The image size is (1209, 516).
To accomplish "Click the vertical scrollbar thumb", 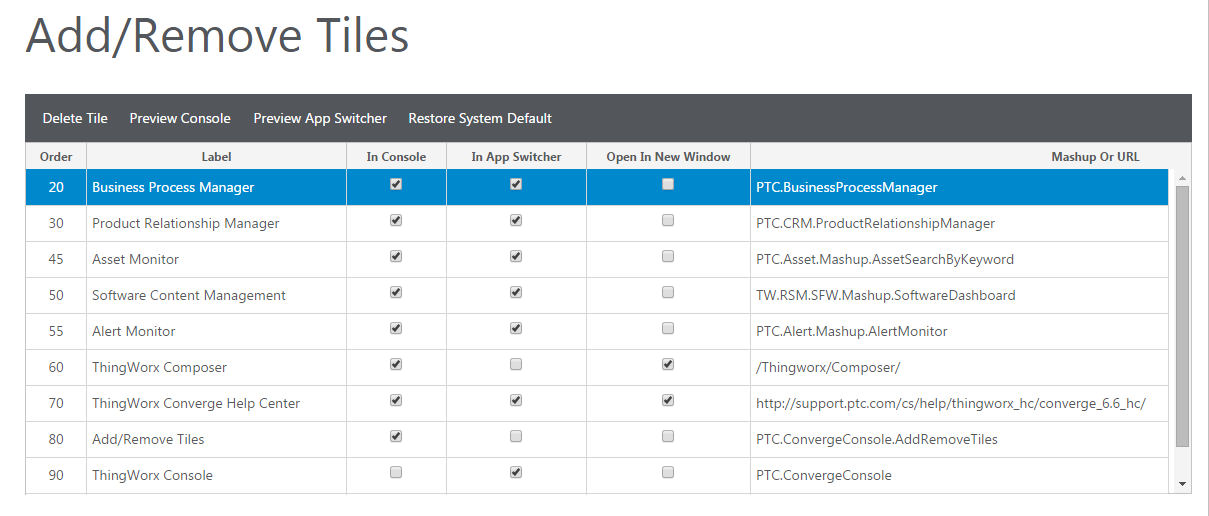I will (x=1183, y=315).
